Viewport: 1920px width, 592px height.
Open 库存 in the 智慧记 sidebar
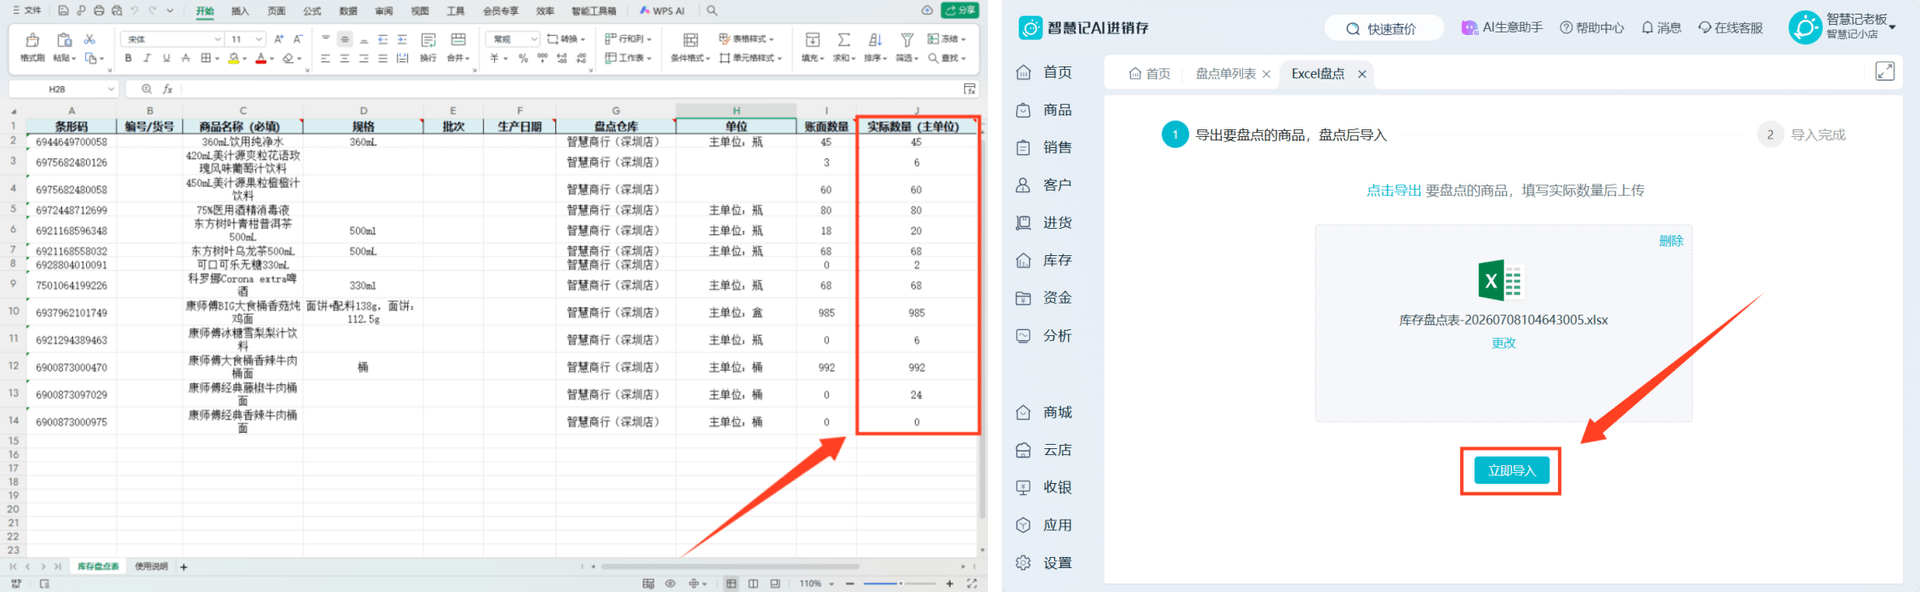tap(1046, 260)
